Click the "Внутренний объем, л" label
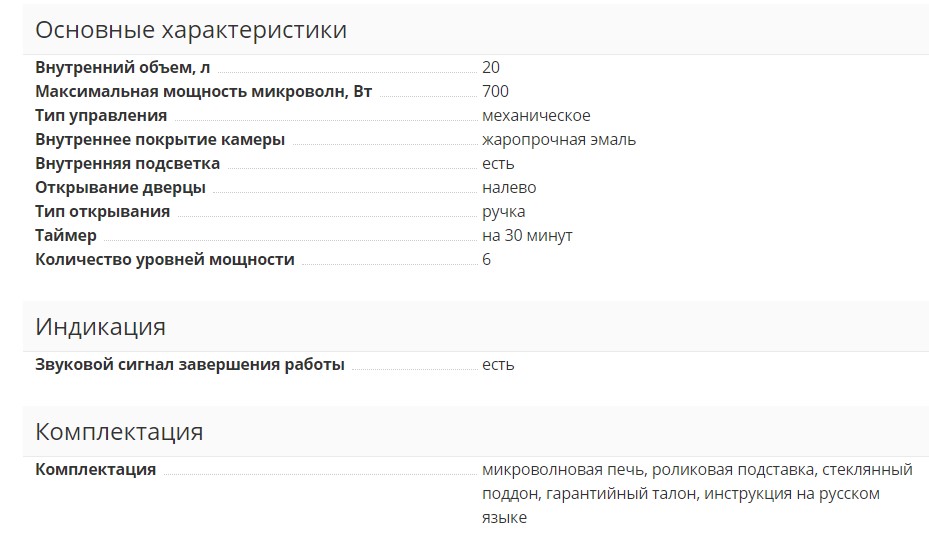The width and height of the screenshot is (929, 551). click(122, 68)
